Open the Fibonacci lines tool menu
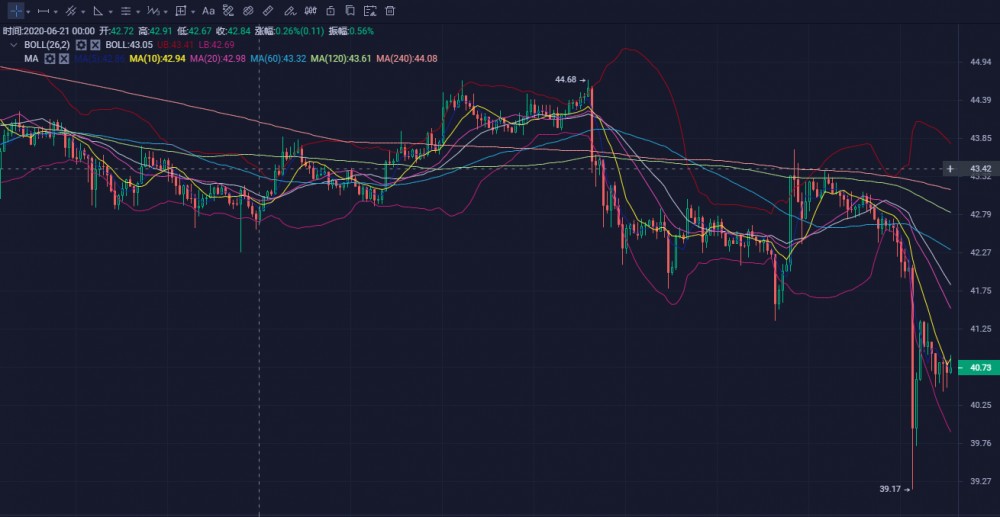This screenshot has height=517, width=1000. click(125, 11)
